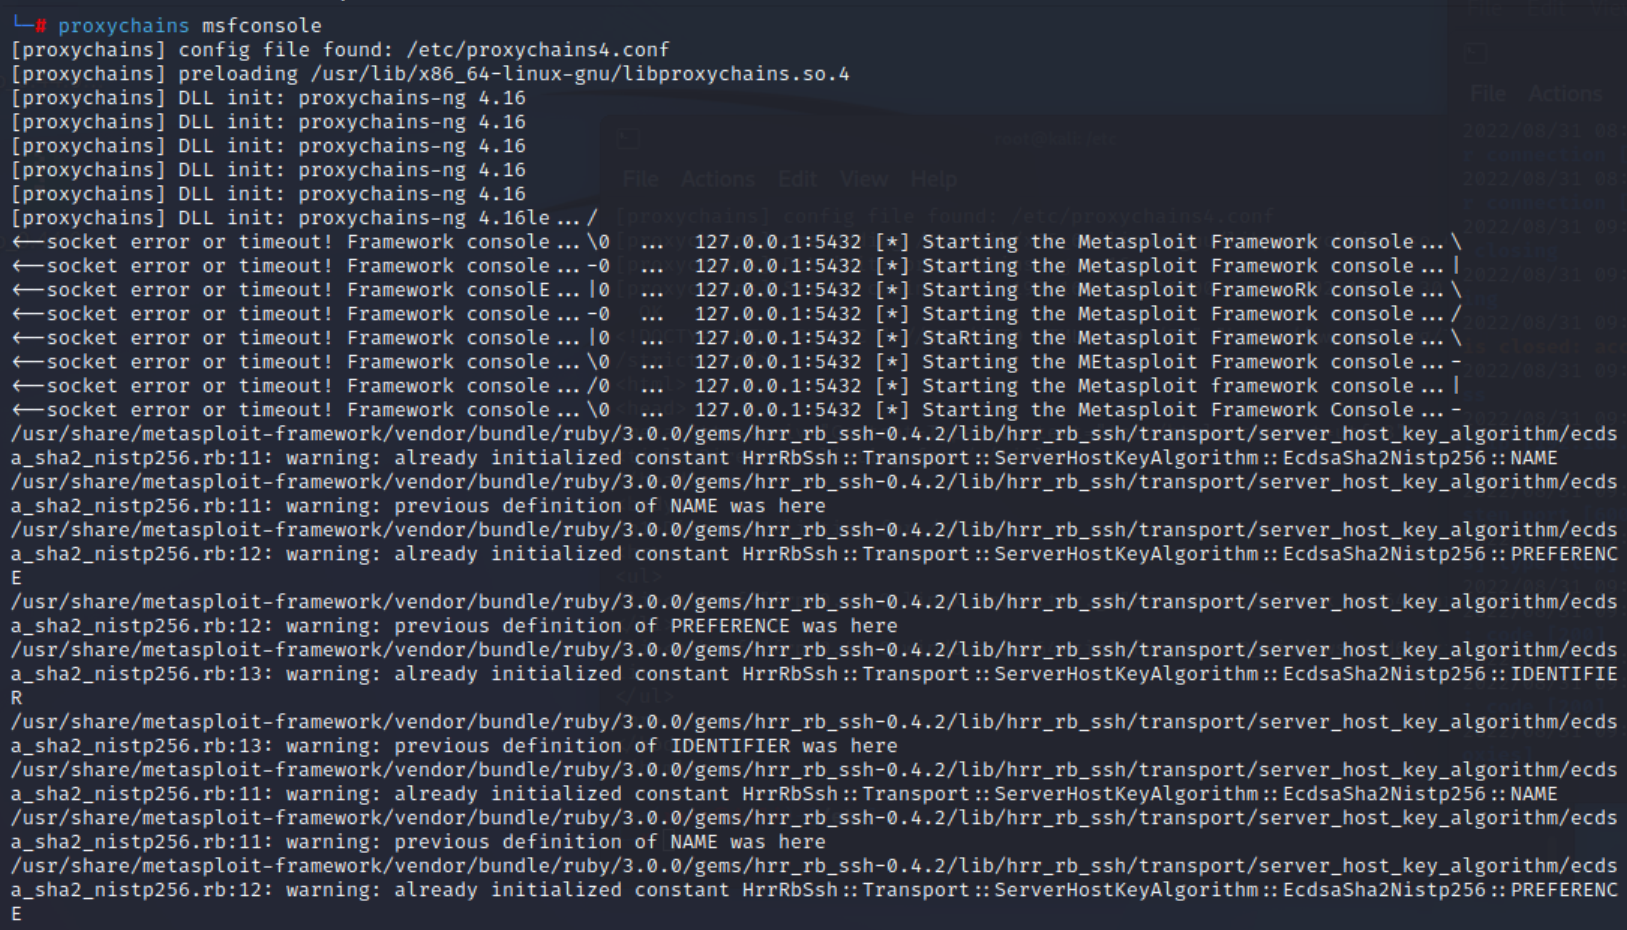
Task: Click 'consolE' in the socket error line
Action: point(508,290)
